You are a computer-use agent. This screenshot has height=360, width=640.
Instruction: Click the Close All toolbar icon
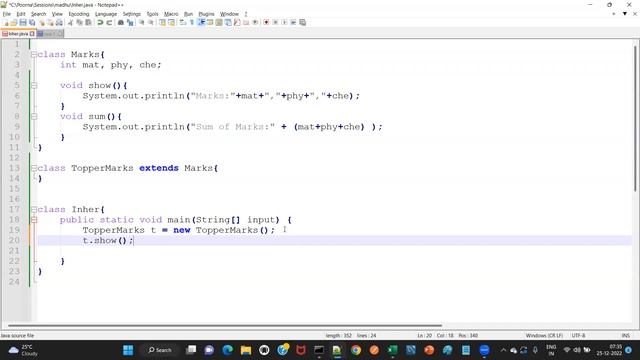click(x=51, y=23)
